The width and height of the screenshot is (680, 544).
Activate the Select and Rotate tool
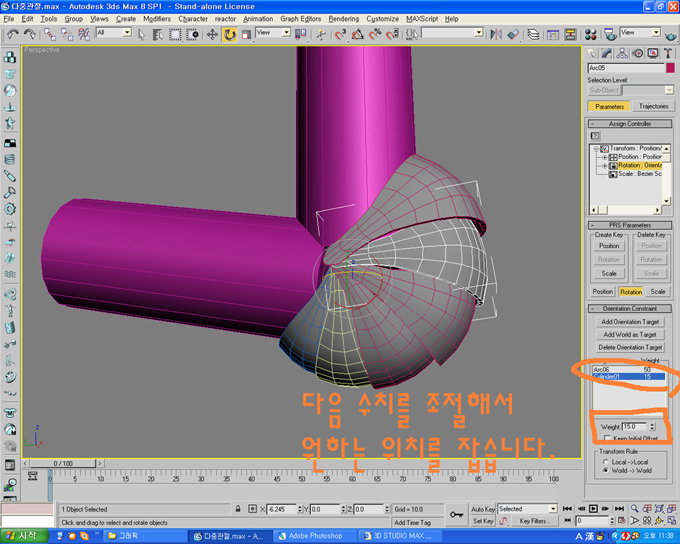tap(230, 34)
